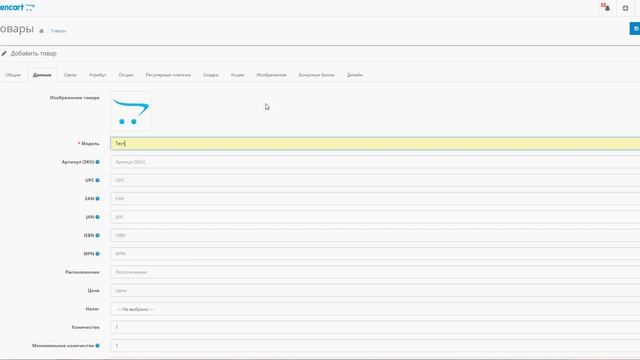This screenshot has height=360, width=640.
Task: Click the EAN input field
Action: [375, 199]
